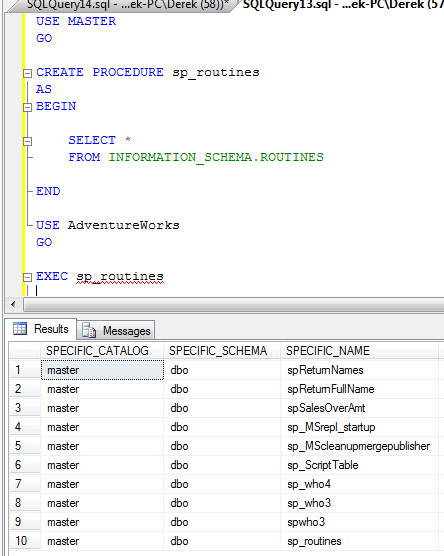Screen dimensions: 444x556
Task: Select the sp_routines cell in row 10
Action: 359,541
